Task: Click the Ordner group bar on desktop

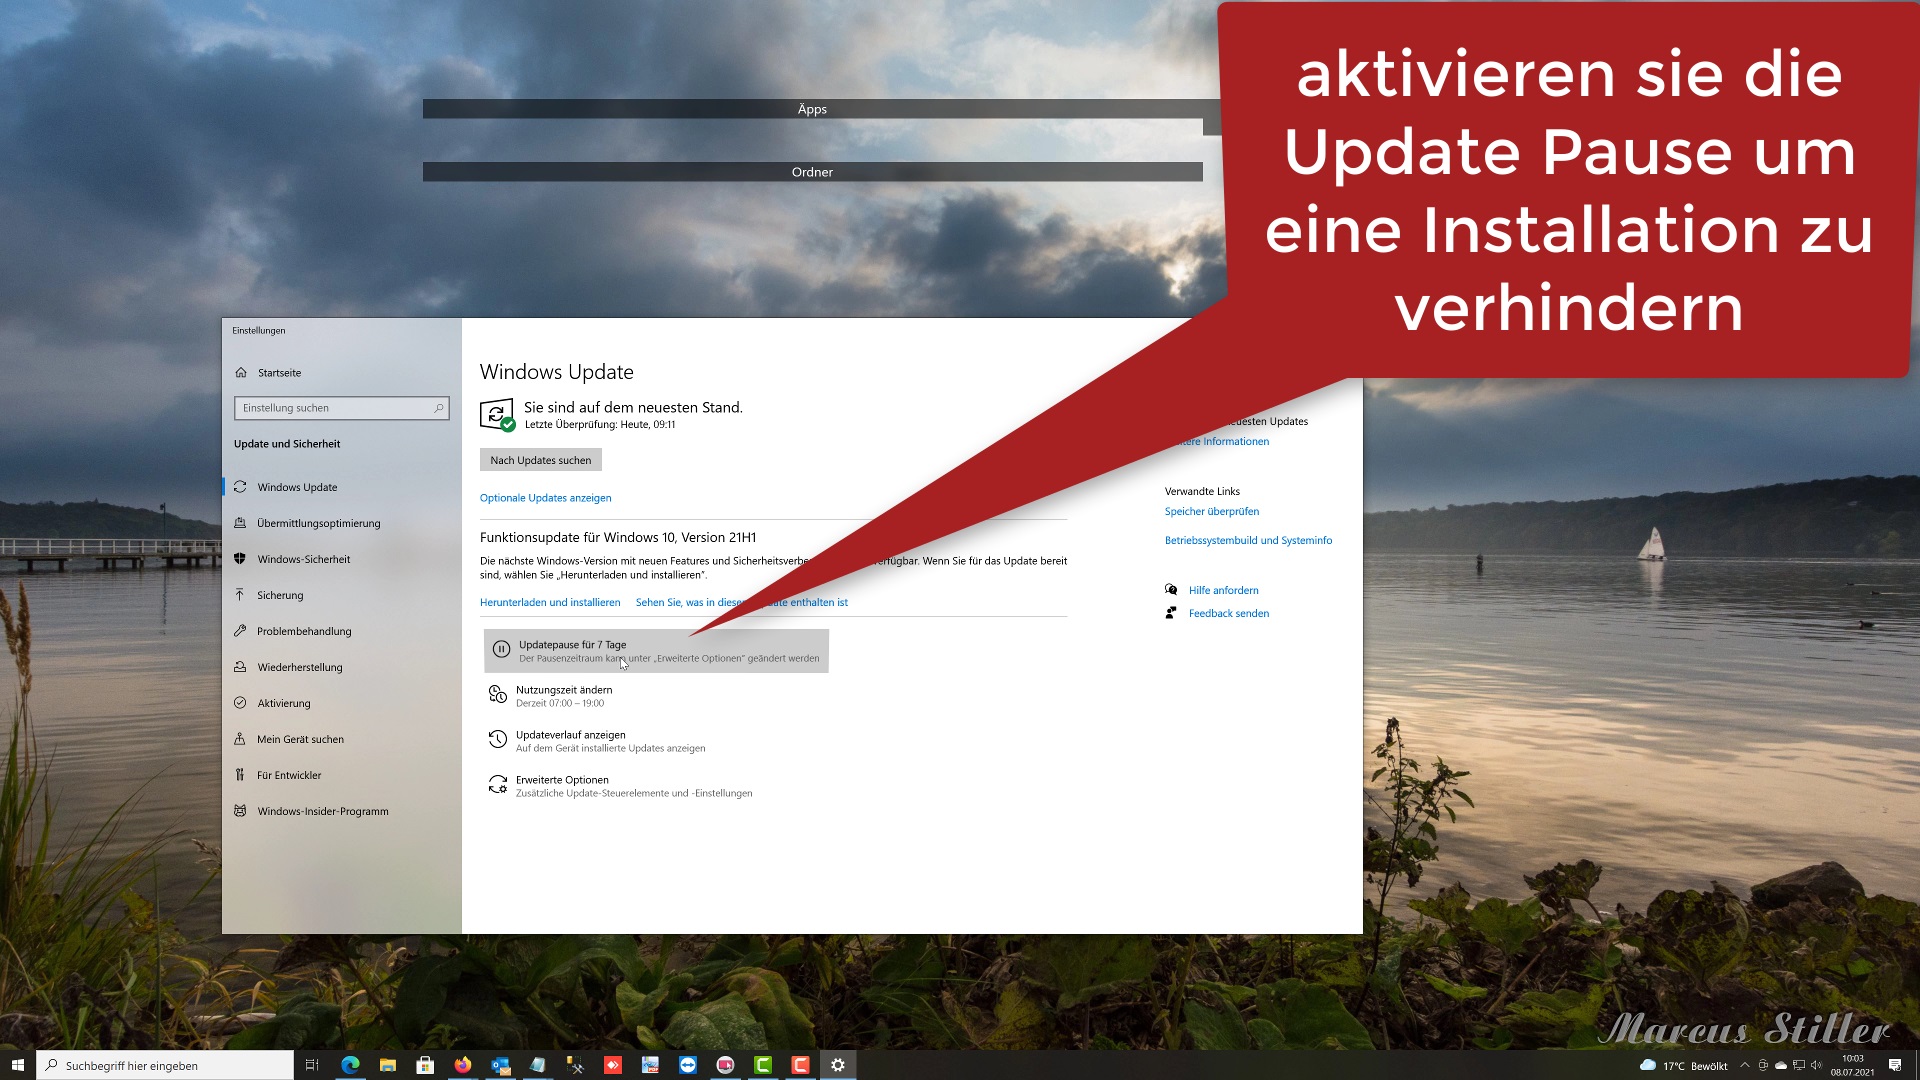Action: pyautogui.click(x=812, y=172)
